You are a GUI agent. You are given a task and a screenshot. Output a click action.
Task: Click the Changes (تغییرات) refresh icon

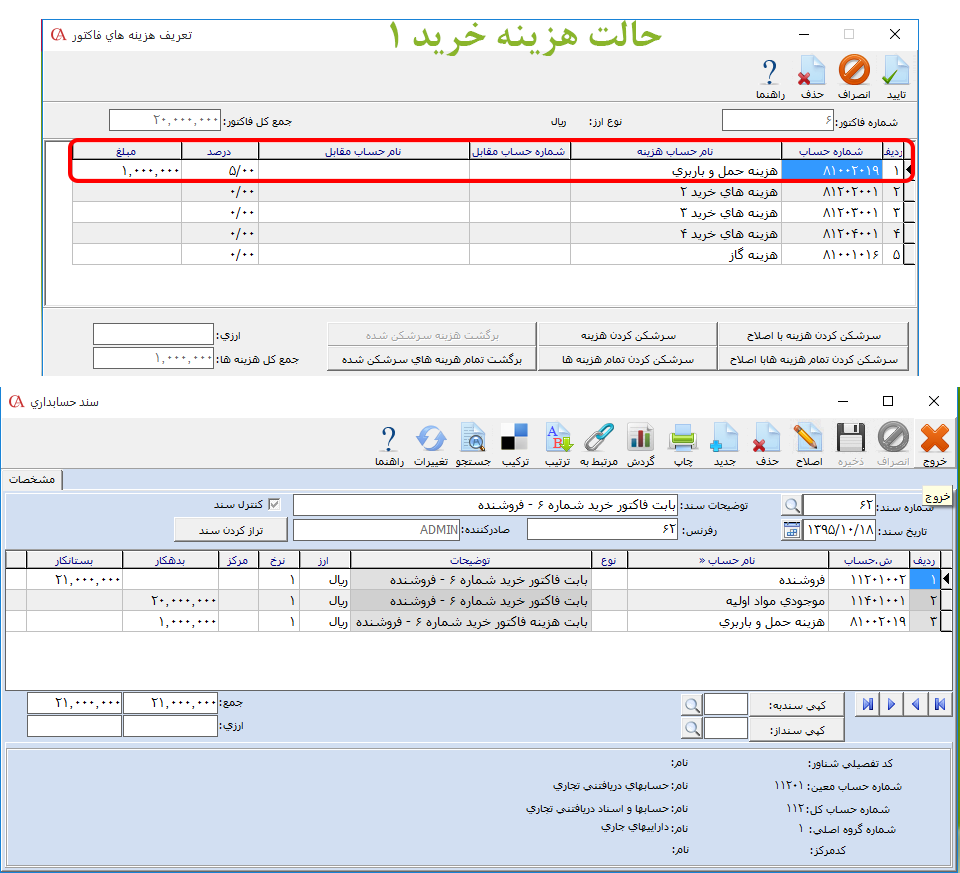pos(430,444)
